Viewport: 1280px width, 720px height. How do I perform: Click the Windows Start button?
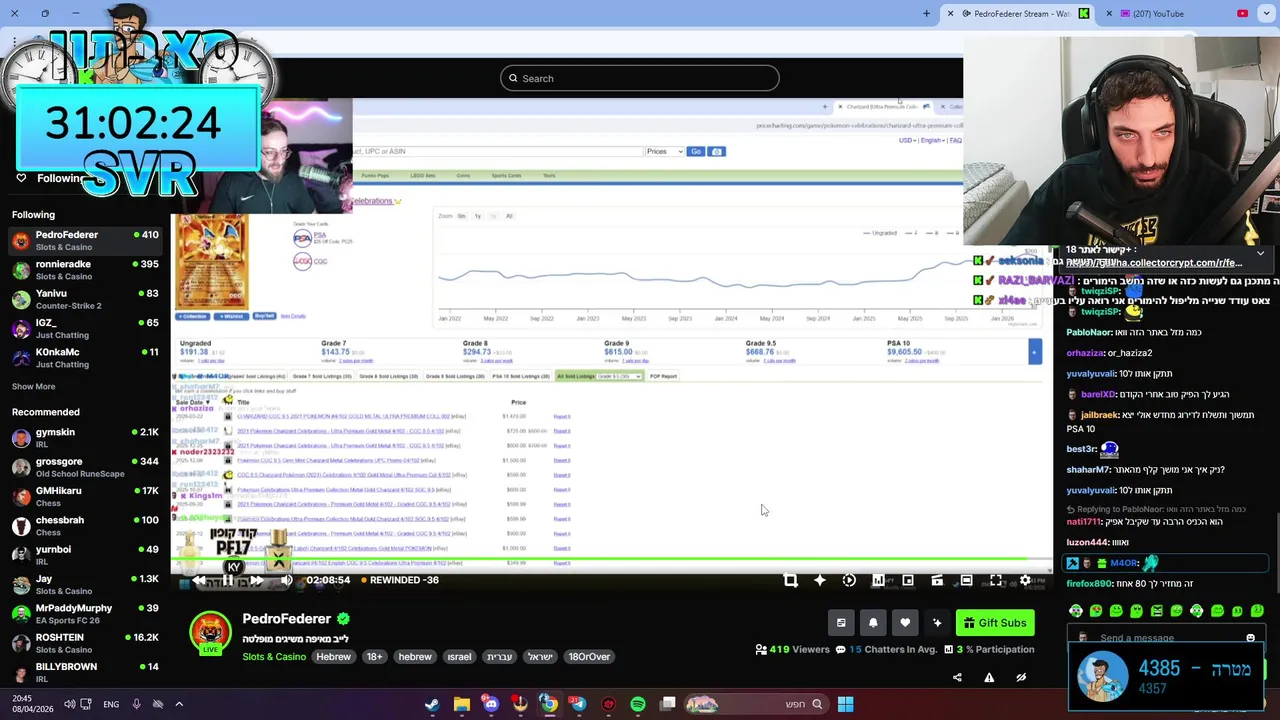click(845, 704)
